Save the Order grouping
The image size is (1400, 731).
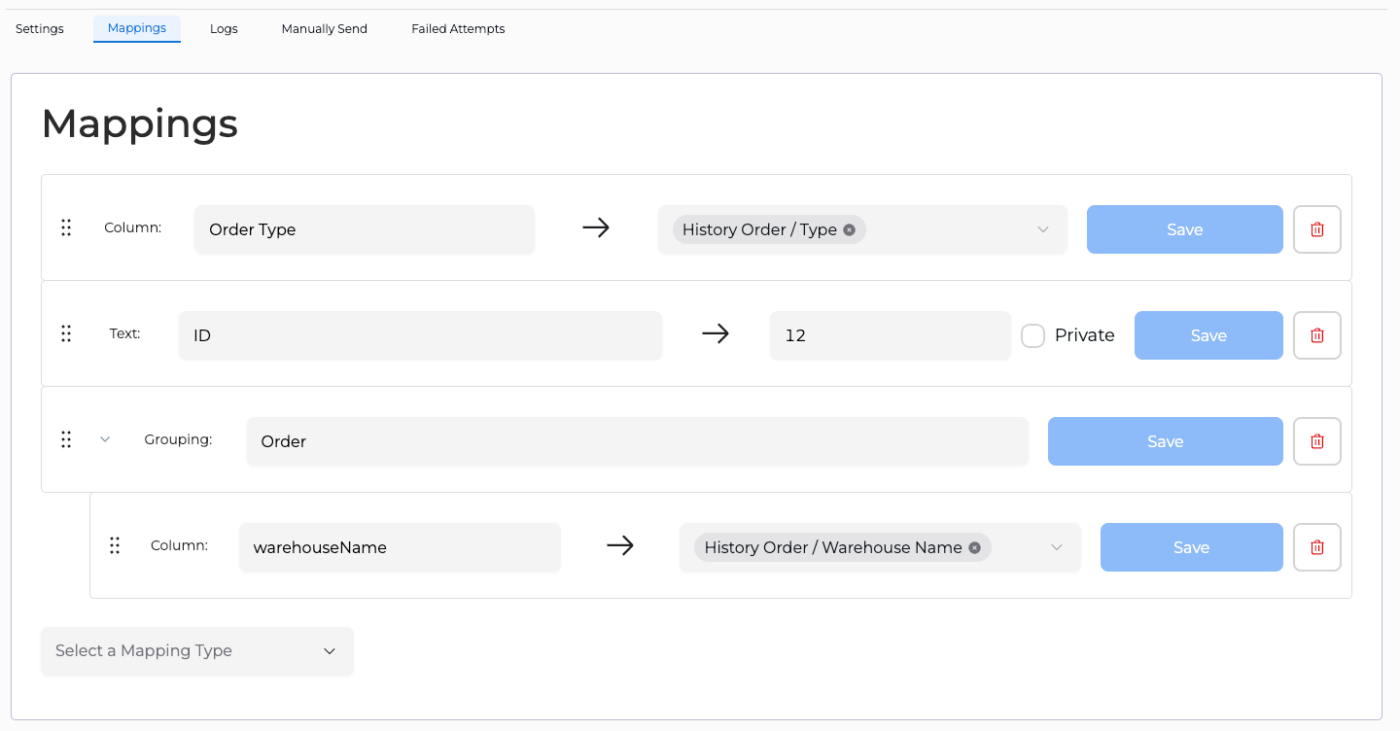coord(1165,441)
